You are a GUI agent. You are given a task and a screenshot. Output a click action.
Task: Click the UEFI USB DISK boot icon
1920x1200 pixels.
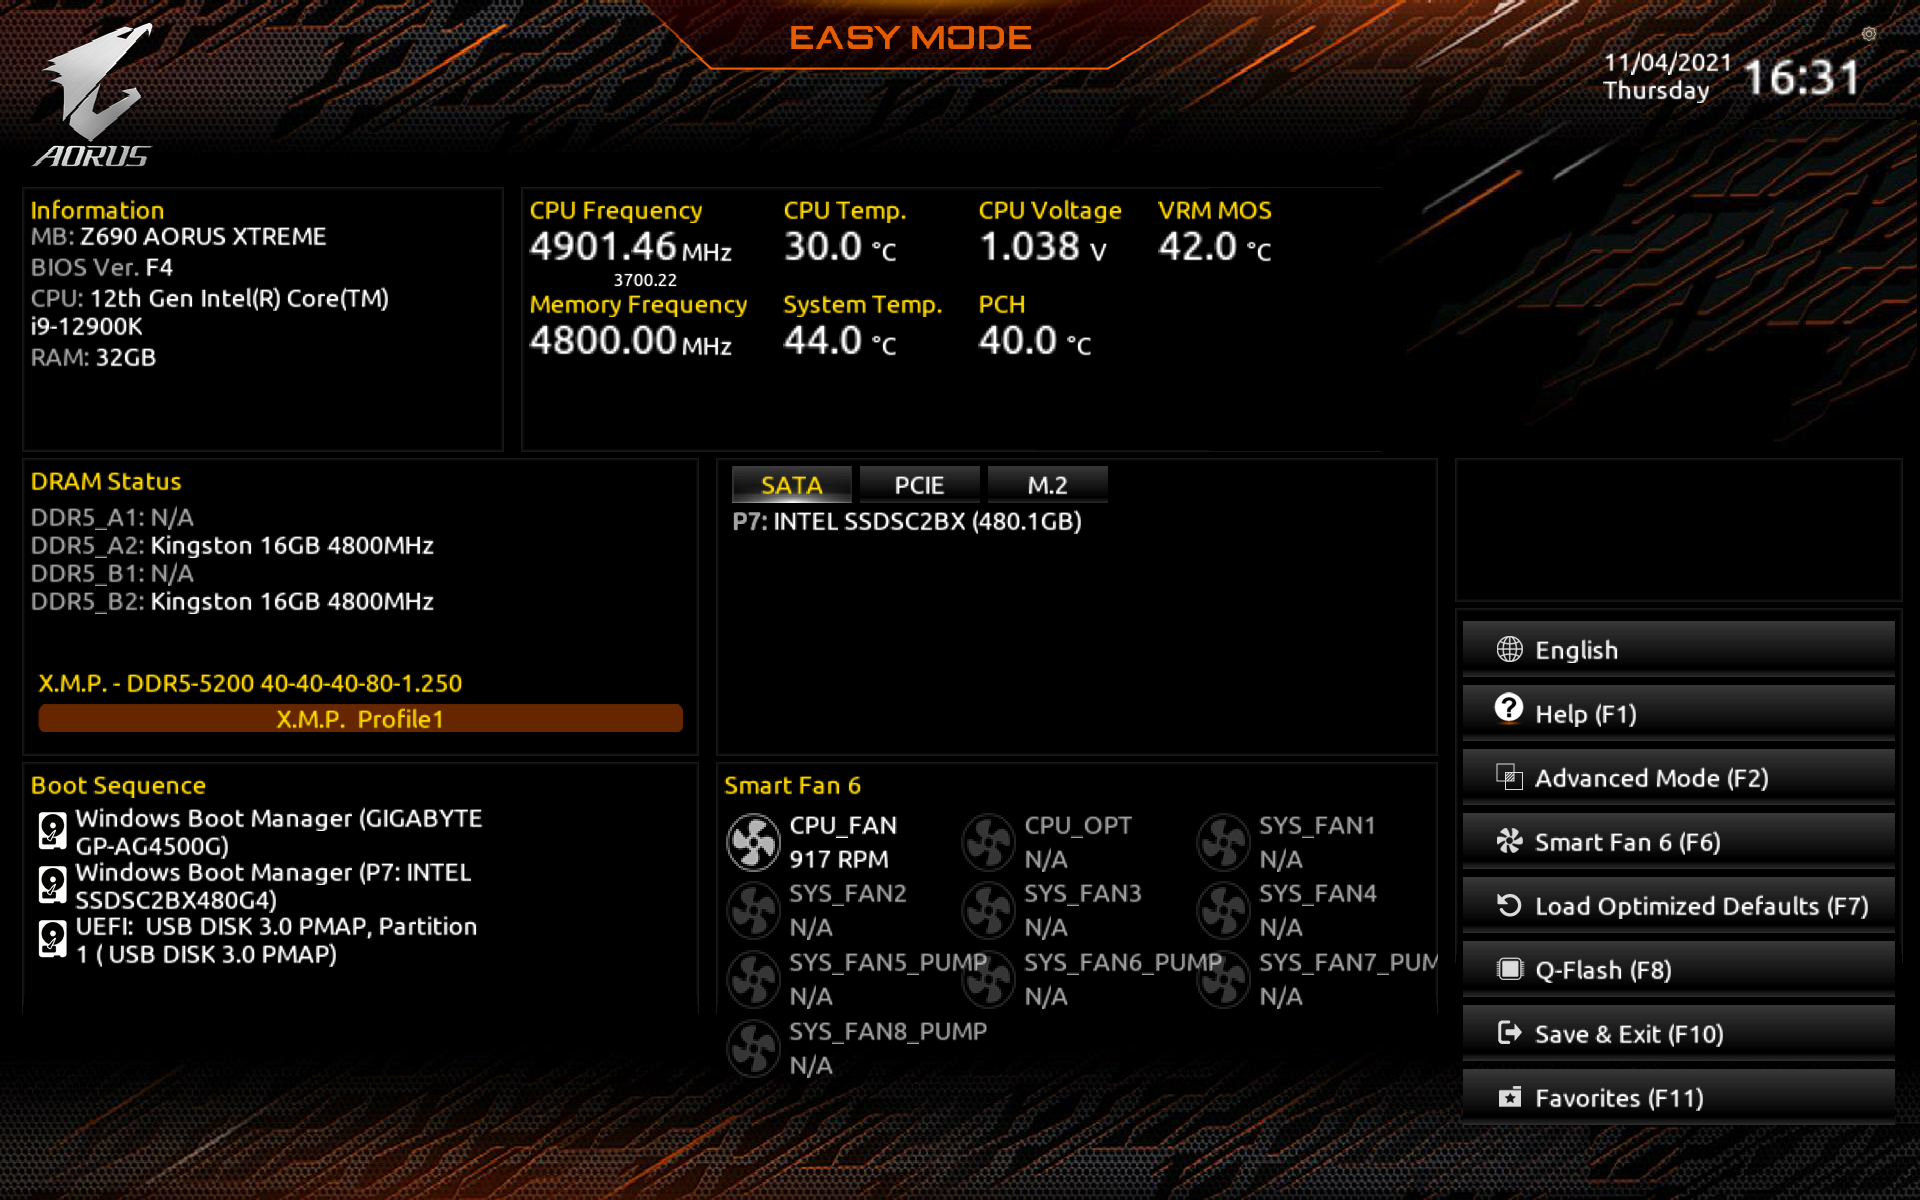(x=52, y=939)
